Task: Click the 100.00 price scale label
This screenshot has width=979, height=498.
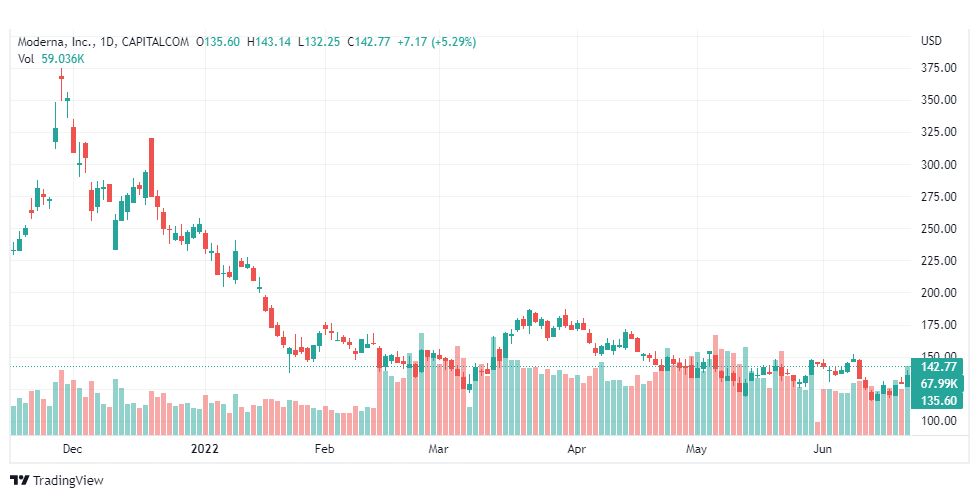Action: 939,421
